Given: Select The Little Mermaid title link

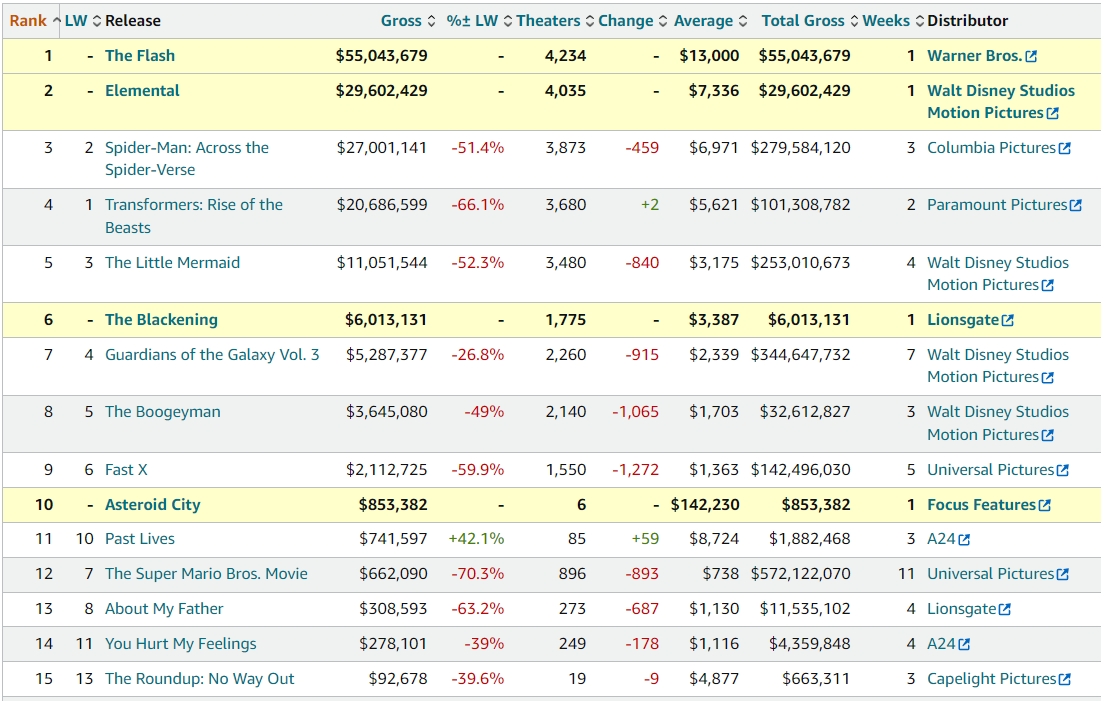Looking at the screenshot, I should 172,263.
